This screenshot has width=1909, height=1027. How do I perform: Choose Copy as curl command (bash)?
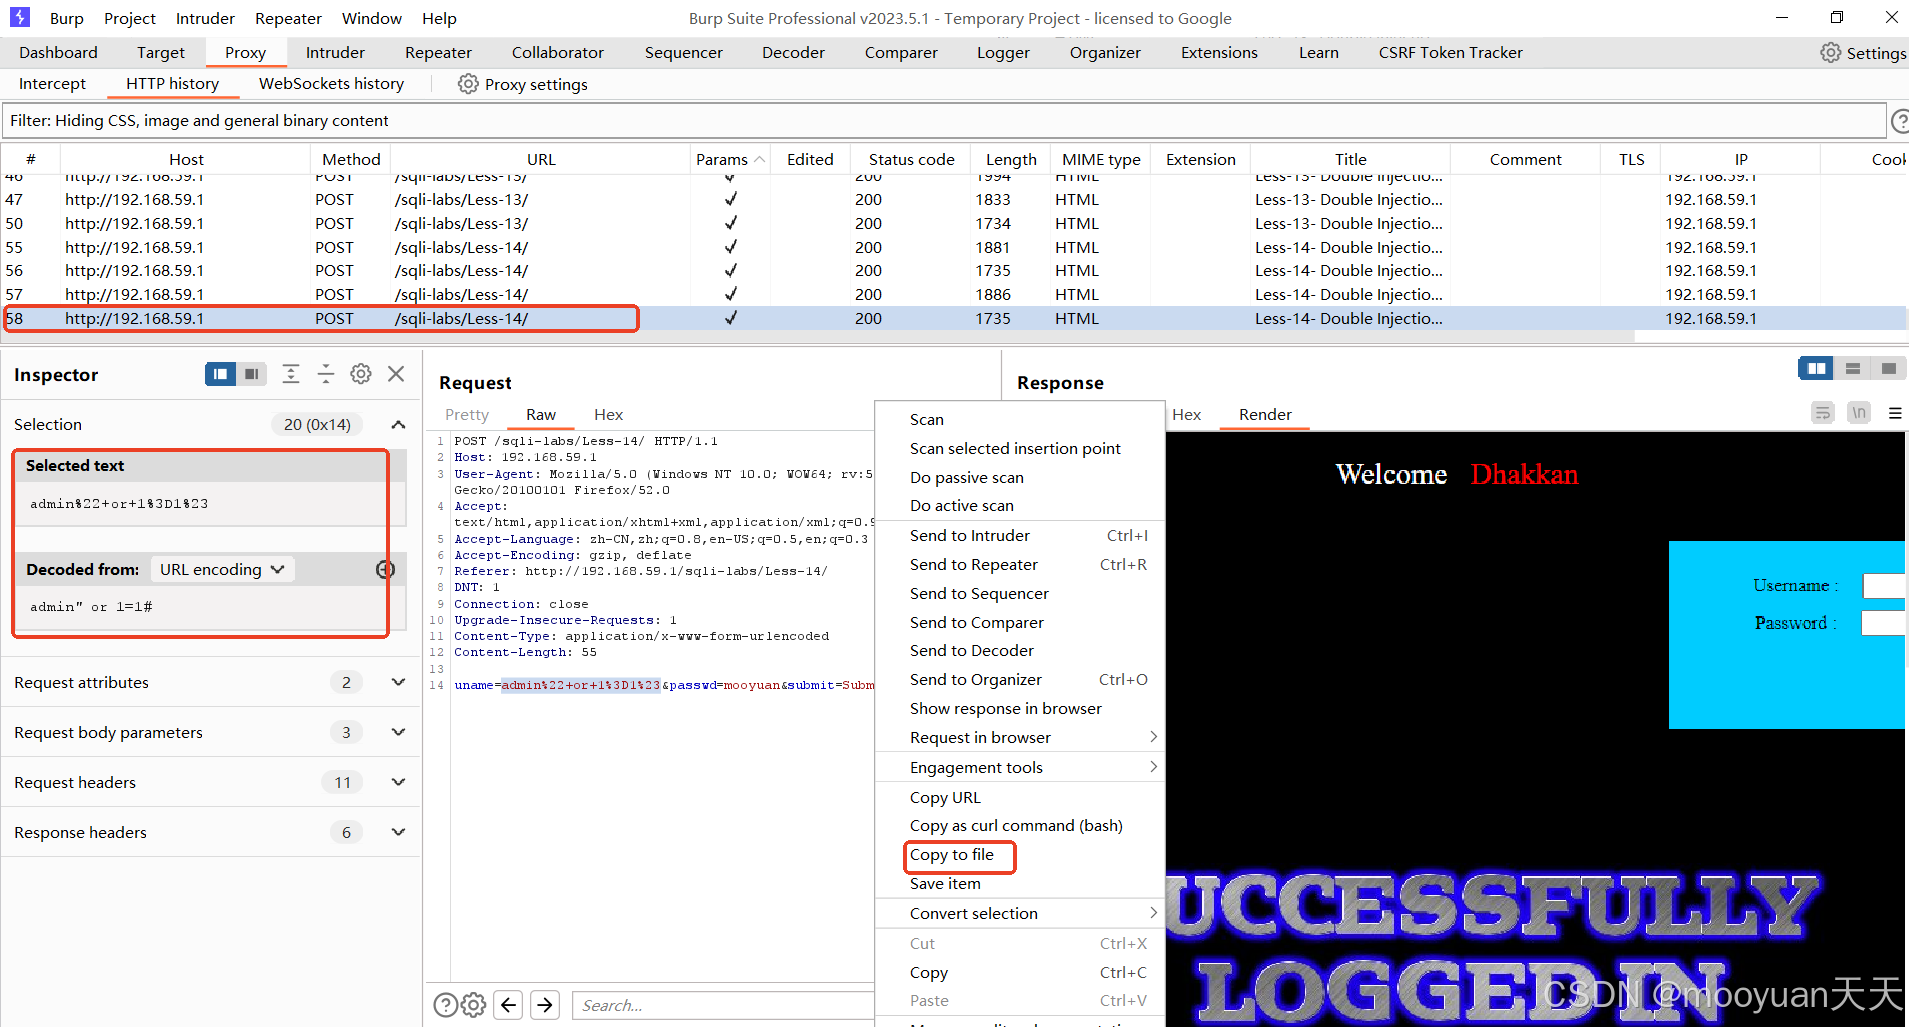point(1020,826)
